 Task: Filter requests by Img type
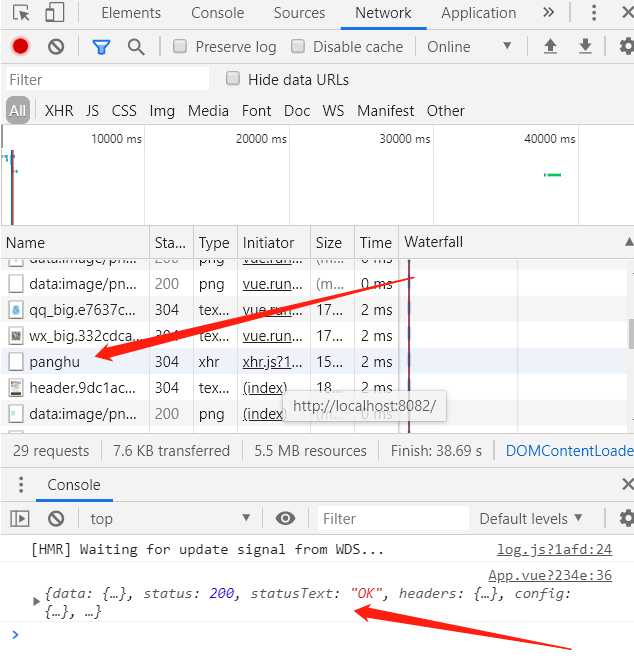pyautogui.click(x=162, y=111)
